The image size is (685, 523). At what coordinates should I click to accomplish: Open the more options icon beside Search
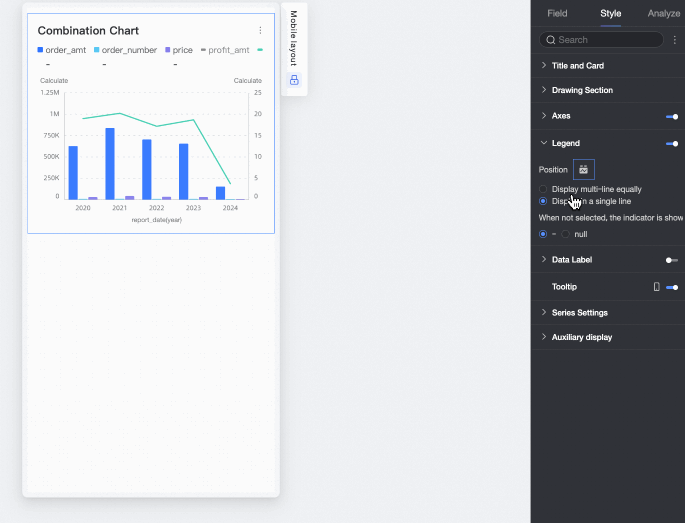click(x=675, y=40)
